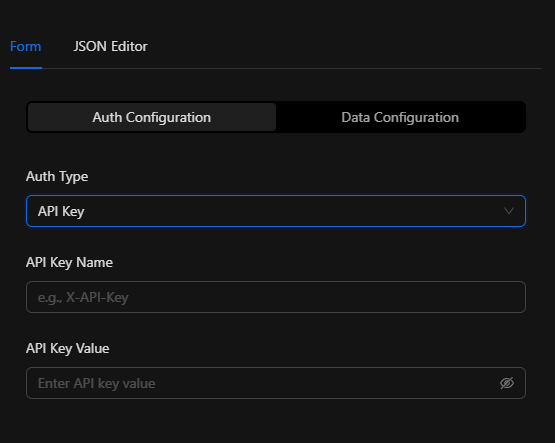The height and width of the screenshot is (443, 555).
Task: Click the Auth Type label
Action: pos(57,176)
